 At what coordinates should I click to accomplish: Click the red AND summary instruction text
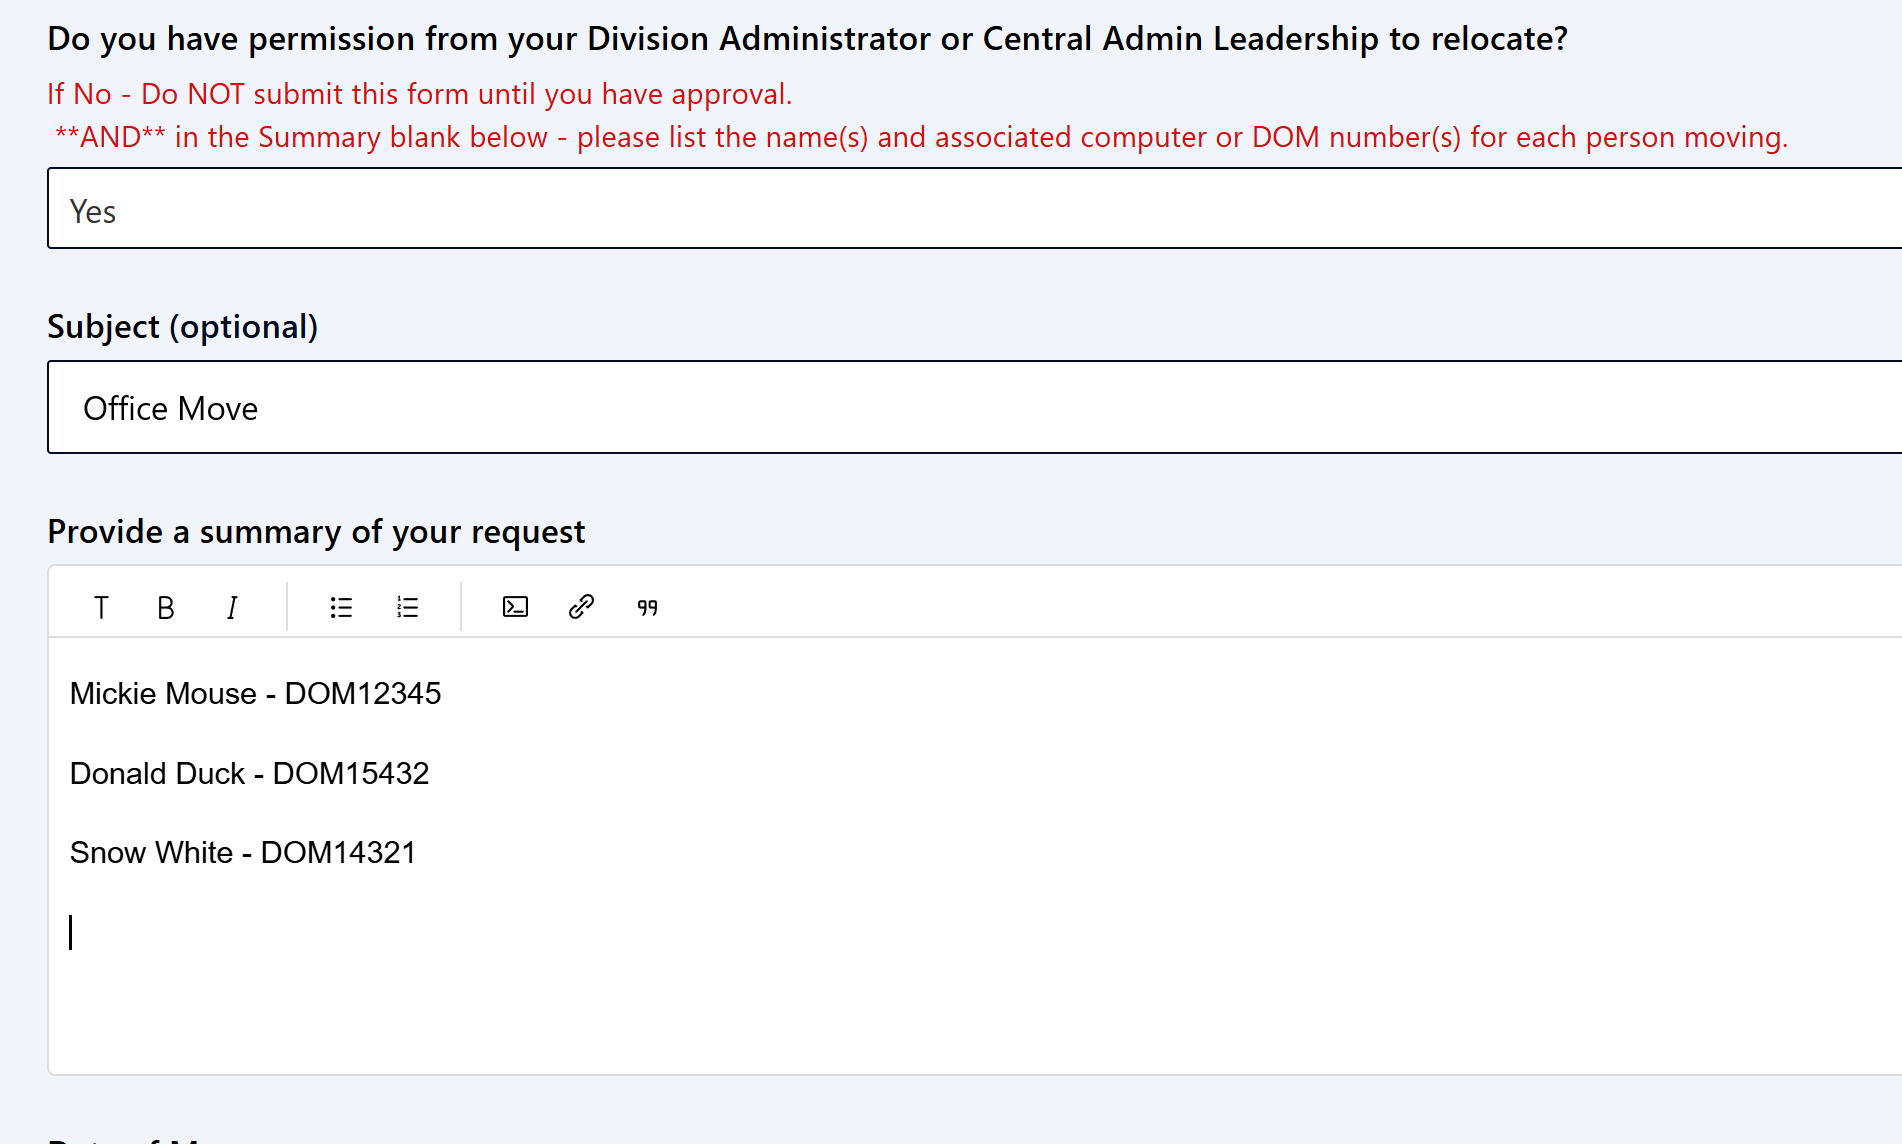[921, 137]
